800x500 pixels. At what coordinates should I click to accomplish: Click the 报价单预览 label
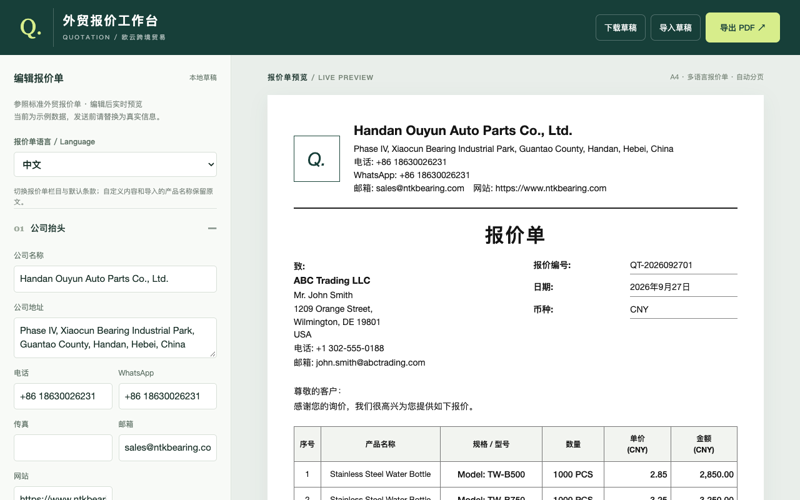tap(288, 78)
